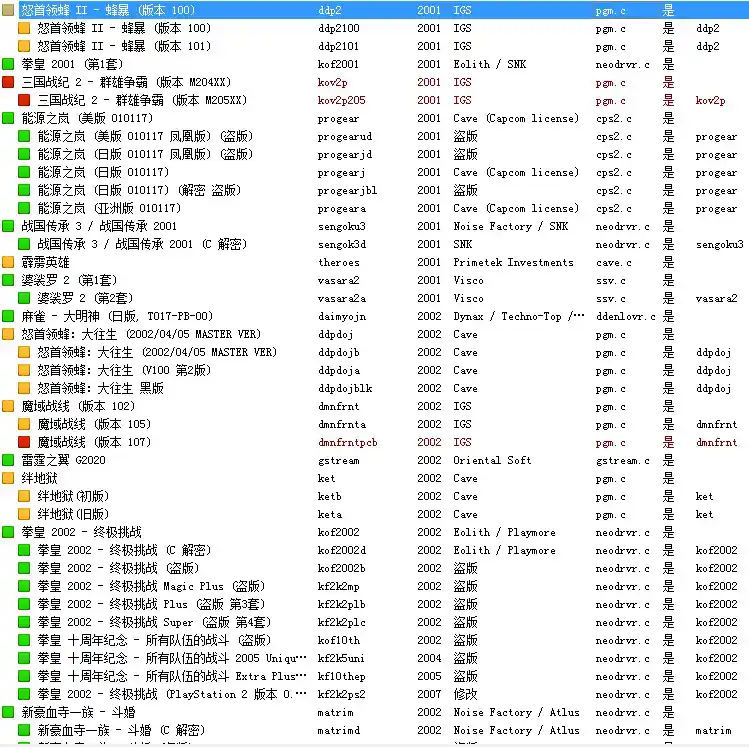The image size is (749, 747).
Task: Click the green status icon beside 拳皇 2001 (第1套)
Action: point(8,64)
